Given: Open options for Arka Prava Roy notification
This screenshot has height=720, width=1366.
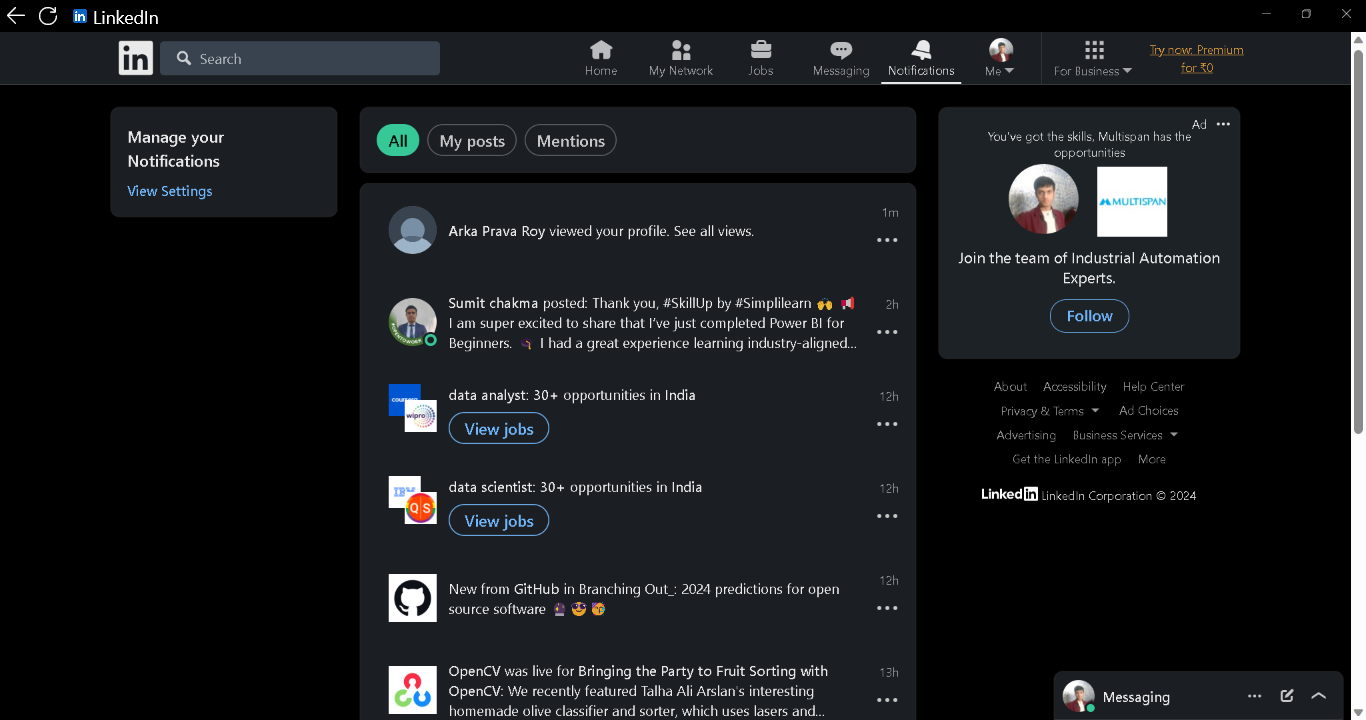Looking at the screenshot, I should click(x=887, y=240).
